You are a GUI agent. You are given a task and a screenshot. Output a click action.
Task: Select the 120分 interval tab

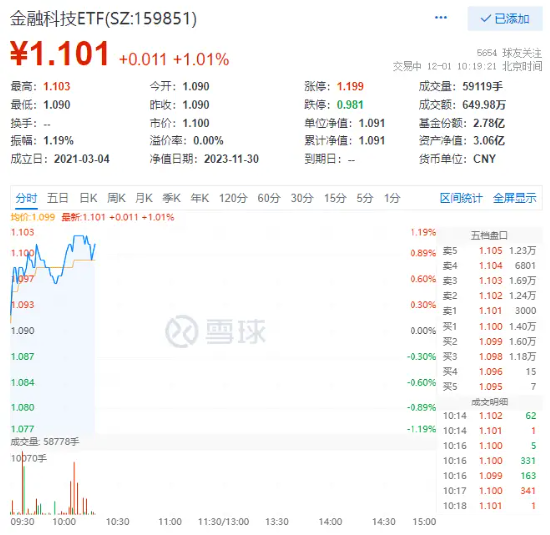point(233,198)
